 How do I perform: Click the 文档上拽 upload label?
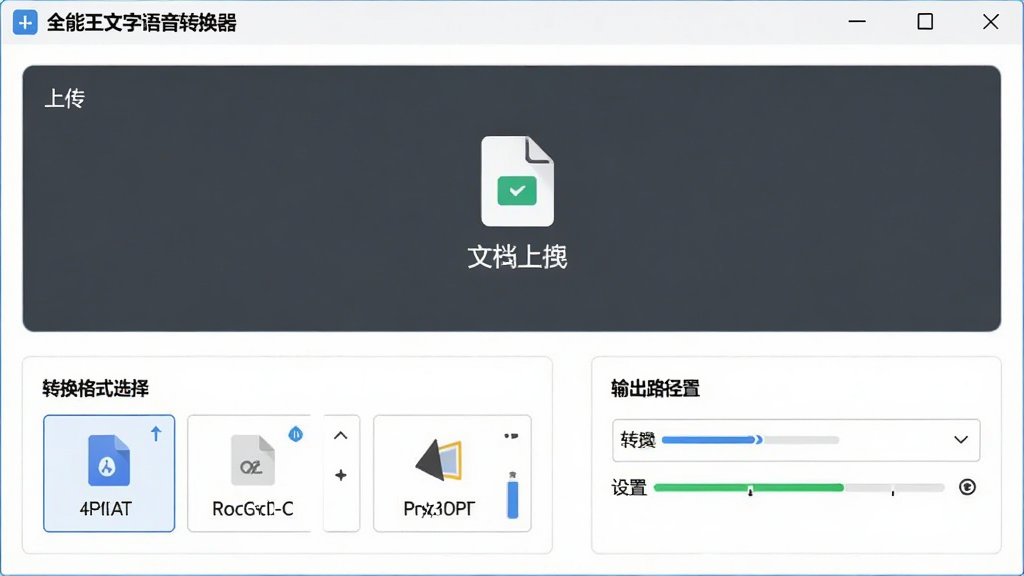coord(517,257)
